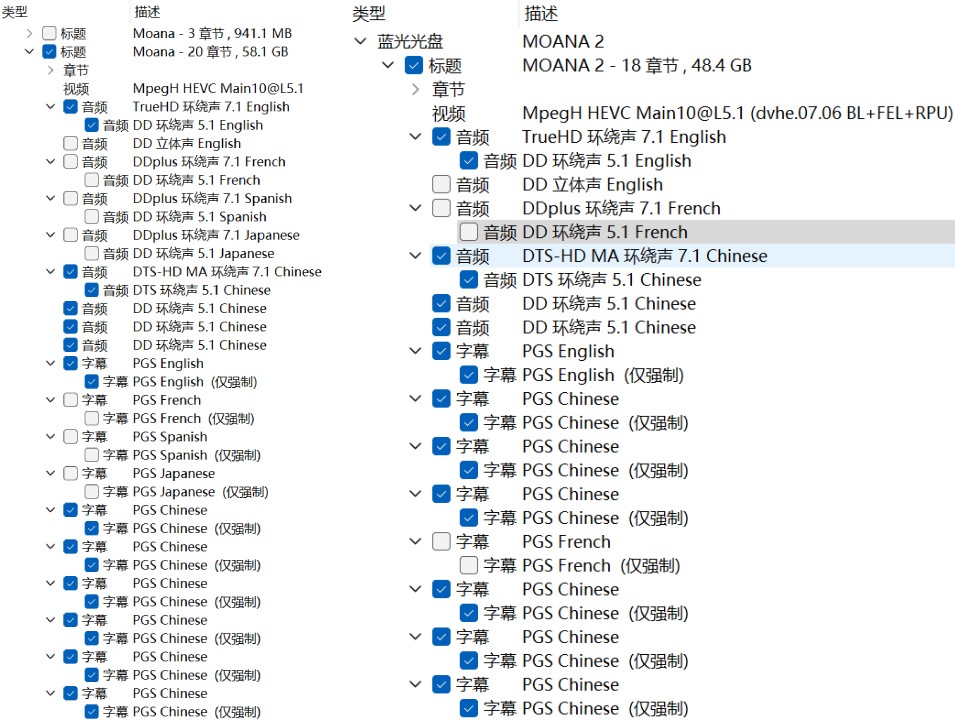Collapse DDplus 7.1 French node in MOANA 2 pane
The image size is (955, 720).
(x=415, y=208)
